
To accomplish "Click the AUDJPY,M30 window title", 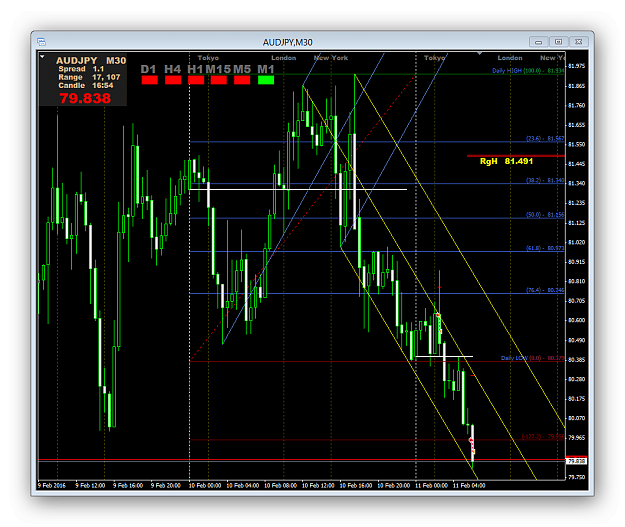I will (x=287, y=42).
